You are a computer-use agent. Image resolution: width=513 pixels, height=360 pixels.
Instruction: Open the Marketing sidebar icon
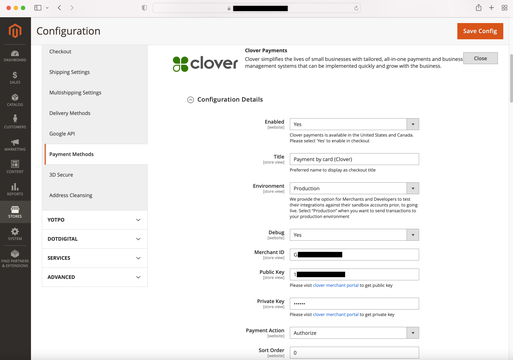pyautogui.click(x=15, y=145)
